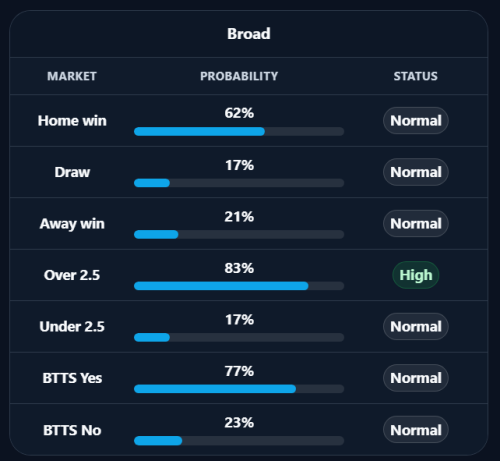
Task: Click the Normal badge for Away win
Action: tap(416, 223)
